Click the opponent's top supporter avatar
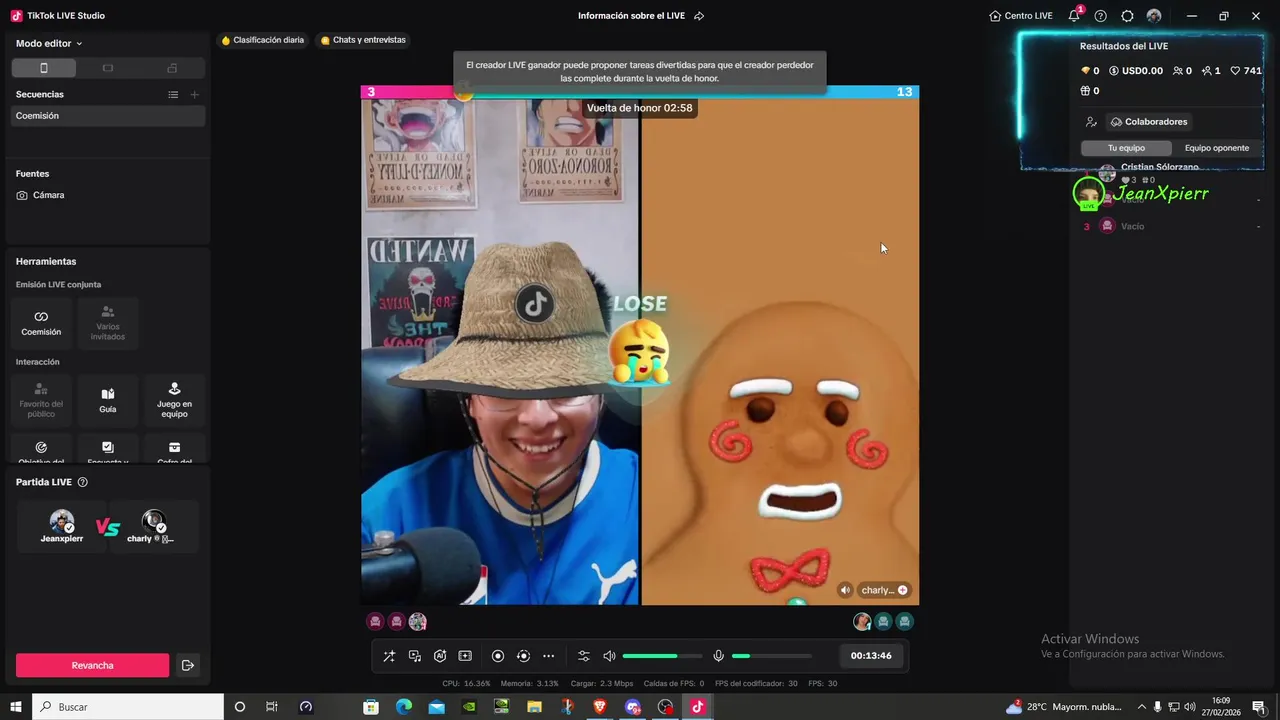 [x=862, y=622]
